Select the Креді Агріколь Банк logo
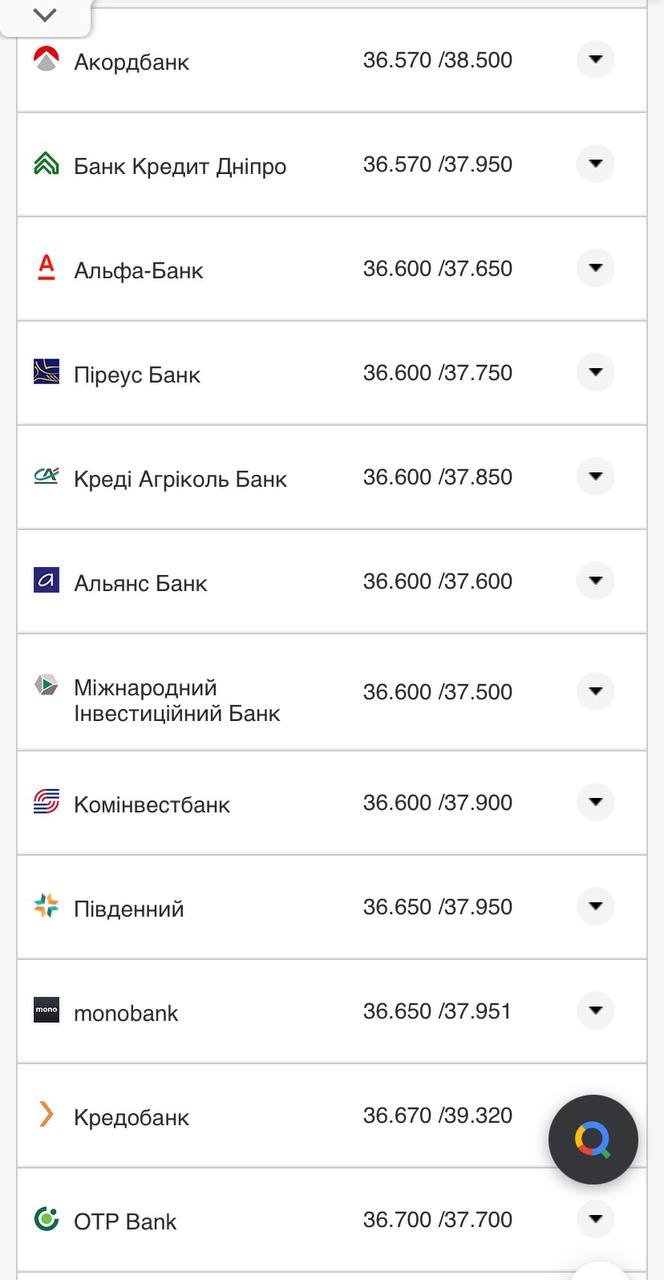The height and width of the screenshot is (1280, 664). pos(44,476)
